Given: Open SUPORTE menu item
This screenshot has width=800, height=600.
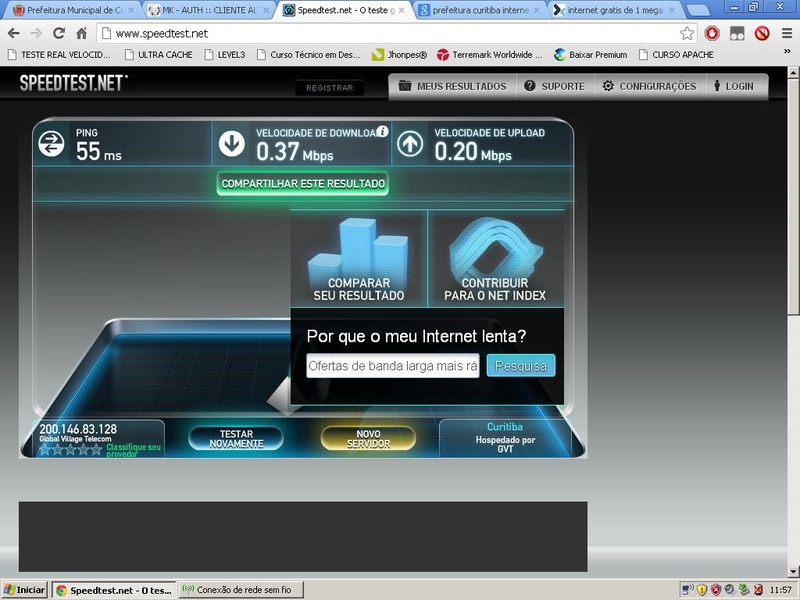Looking at the screenshot, I should (555, 86).
